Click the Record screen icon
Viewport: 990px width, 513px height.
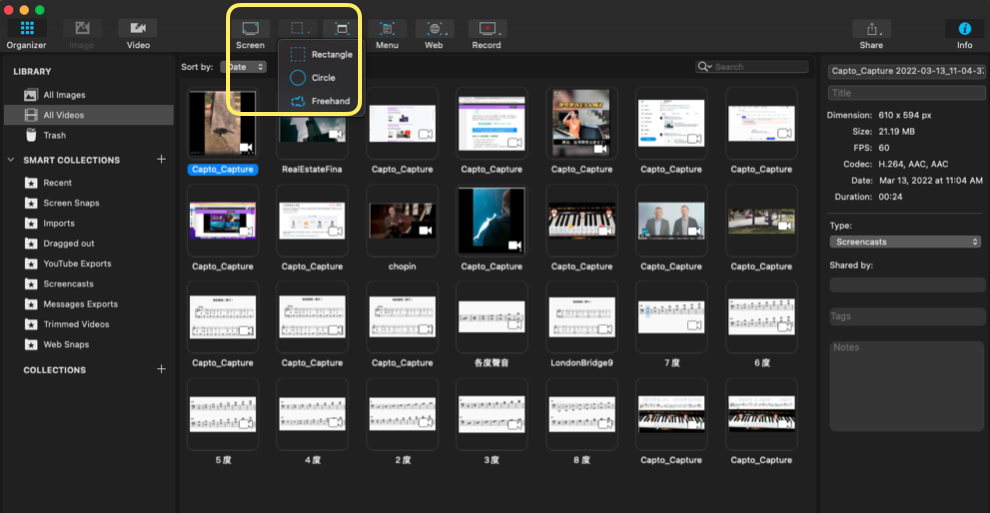[487, 29]
